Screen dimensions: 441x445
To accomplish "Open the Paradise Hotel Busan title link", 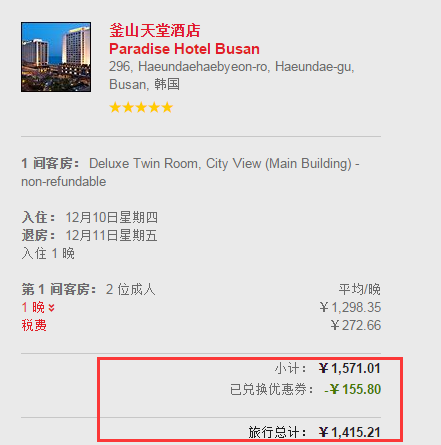I will click(x=184, y=49).
